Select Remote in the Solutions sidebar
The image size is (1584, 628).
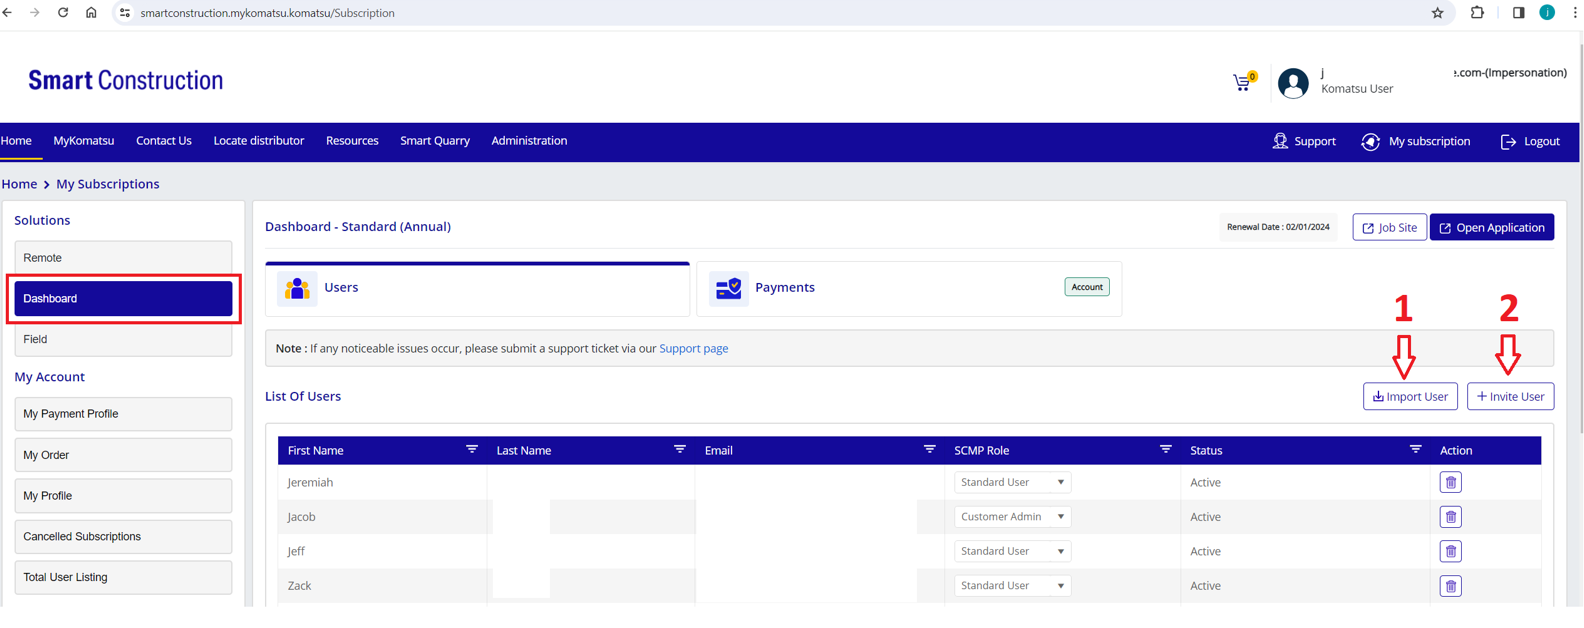123,258
